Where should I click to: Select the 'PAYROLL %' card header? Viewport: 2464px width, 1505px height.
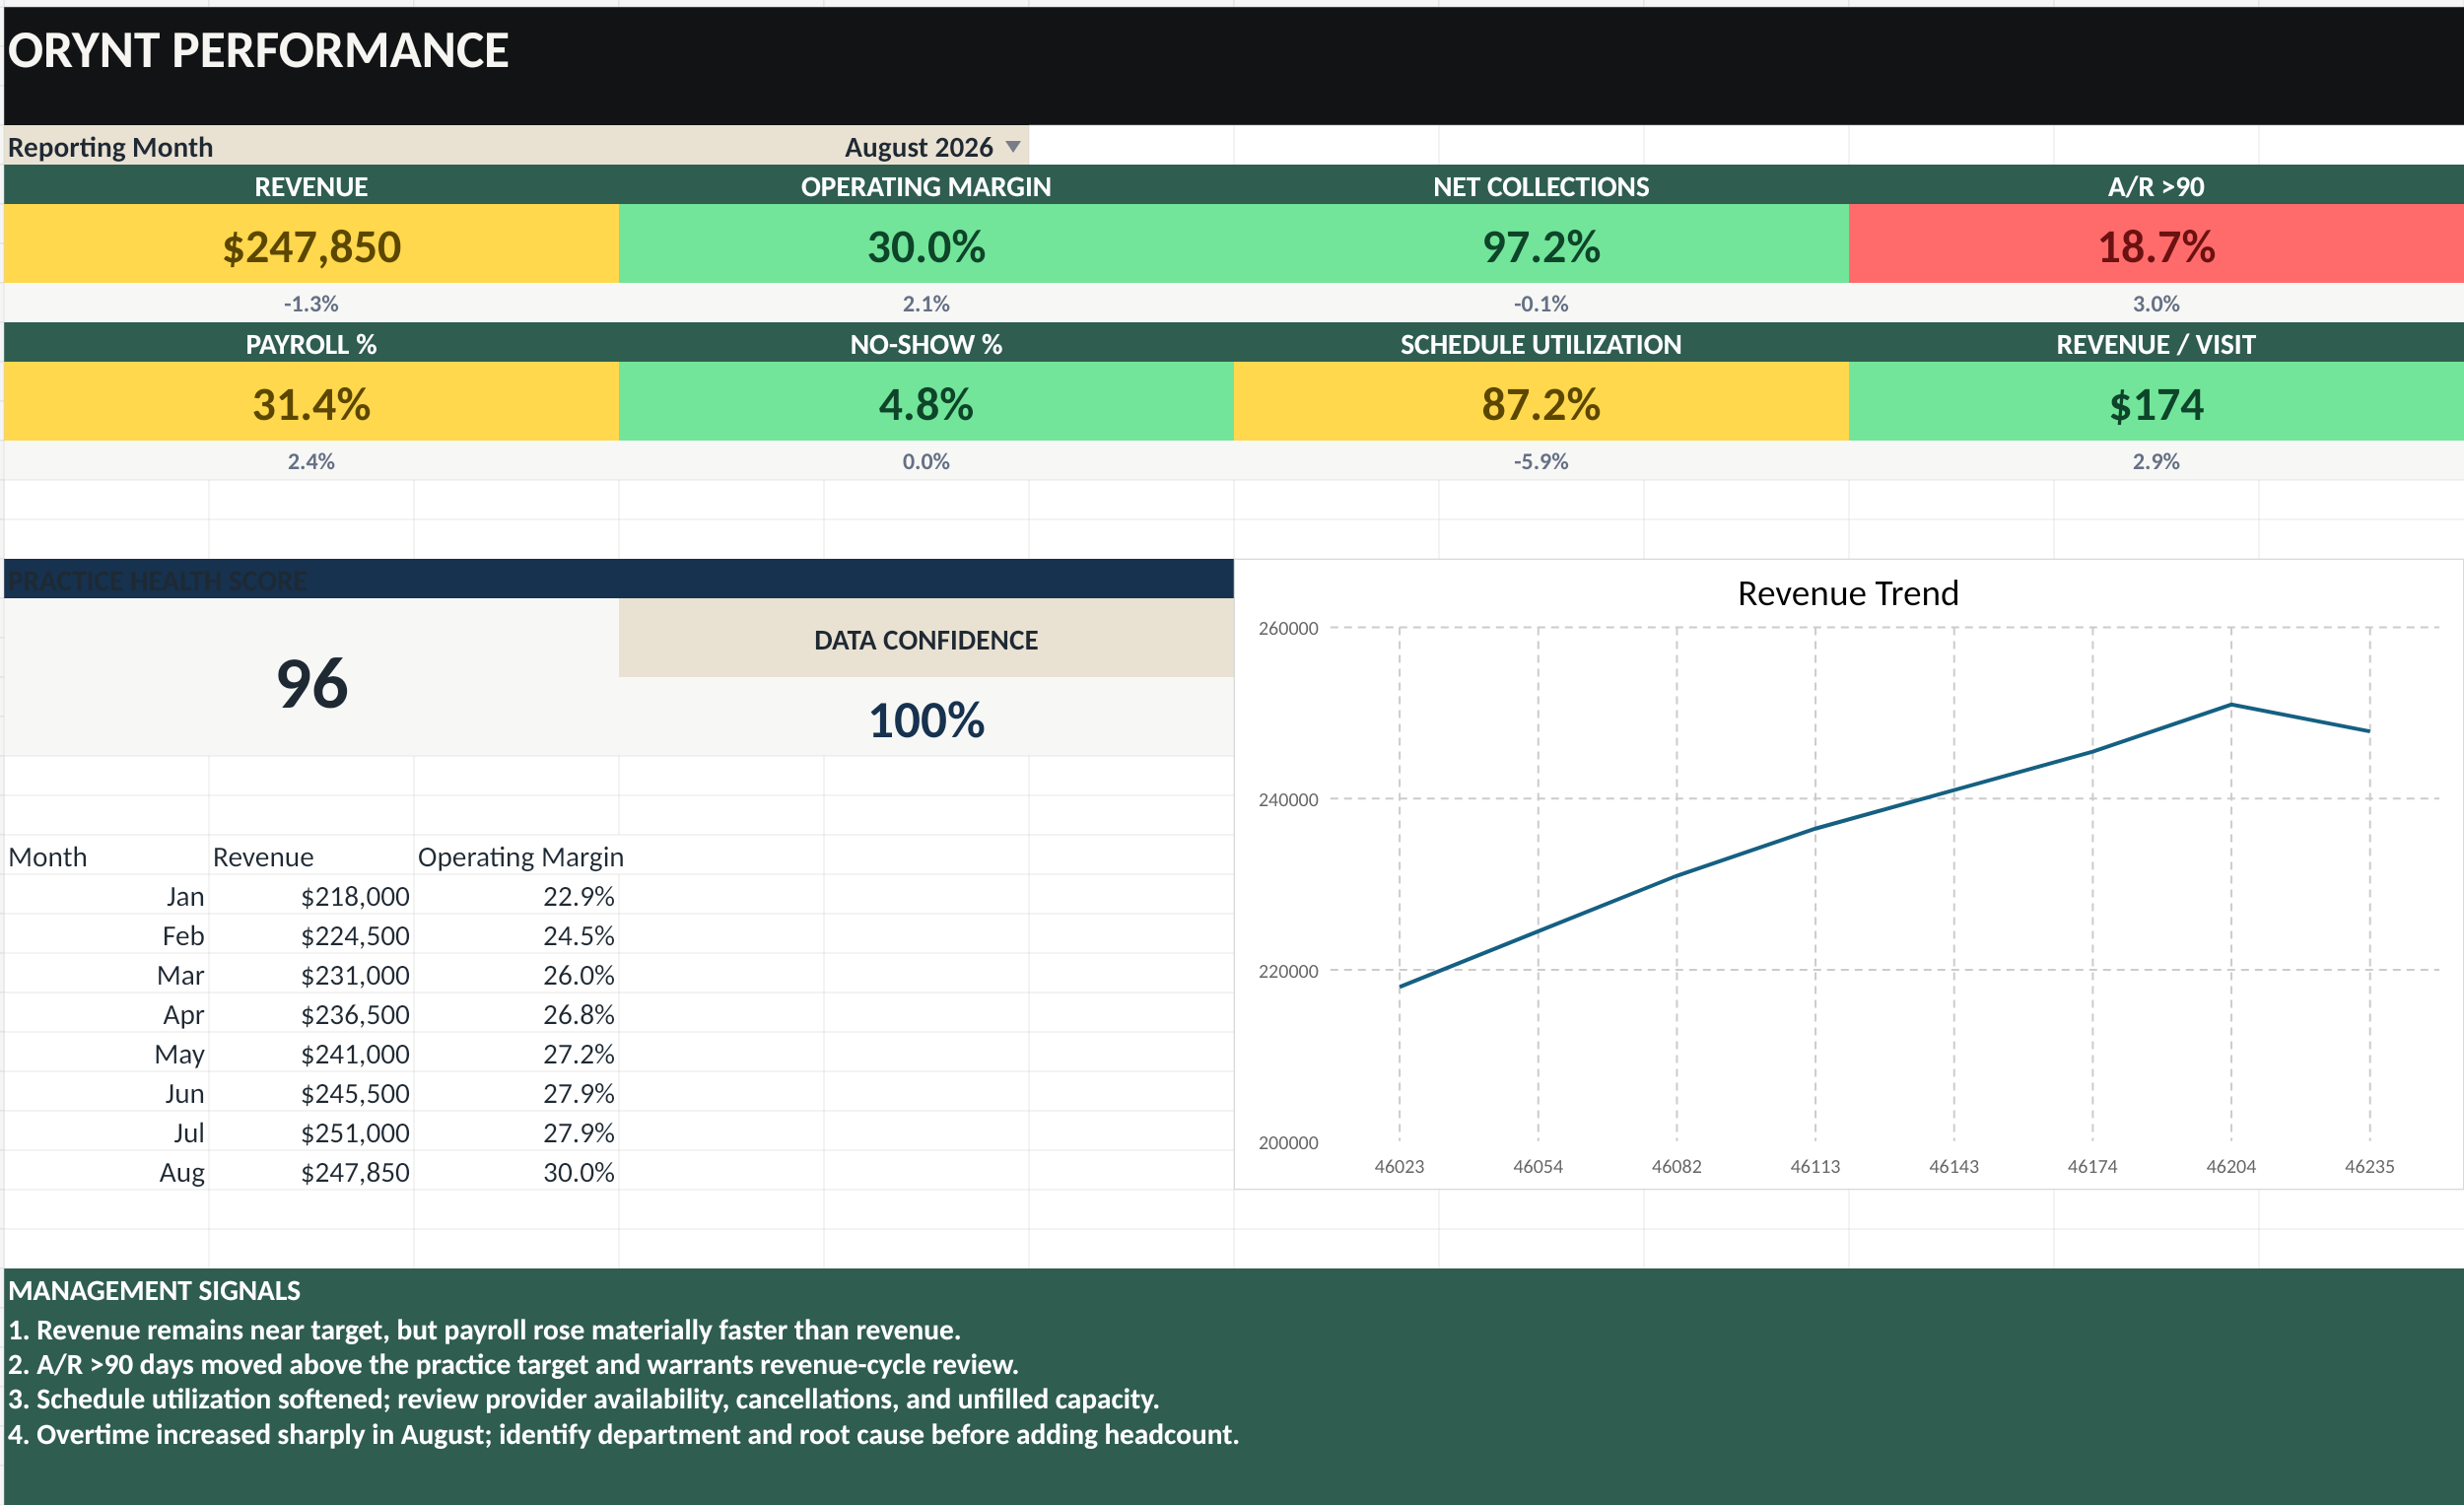pyautogui.click(x=311, y=344)
